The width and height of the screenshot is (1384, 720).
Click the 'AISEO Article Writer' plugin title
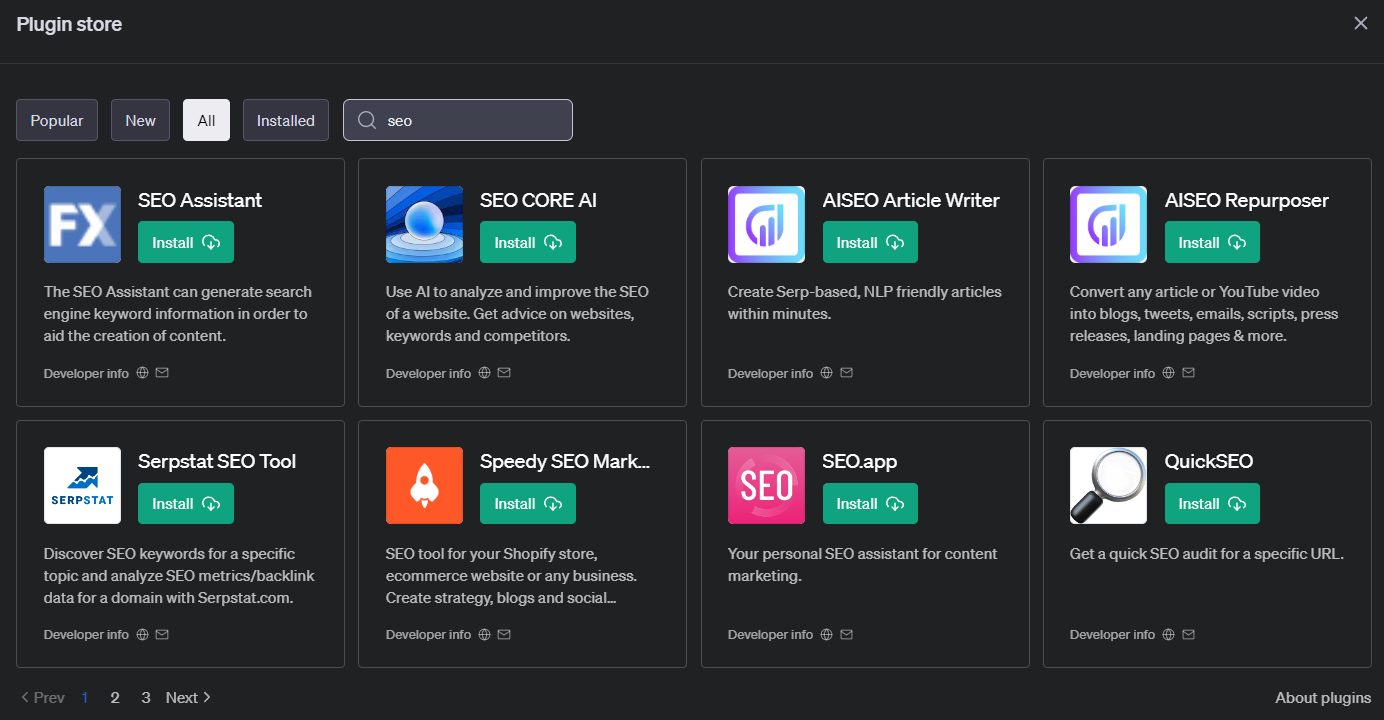(x=911, y=200)
